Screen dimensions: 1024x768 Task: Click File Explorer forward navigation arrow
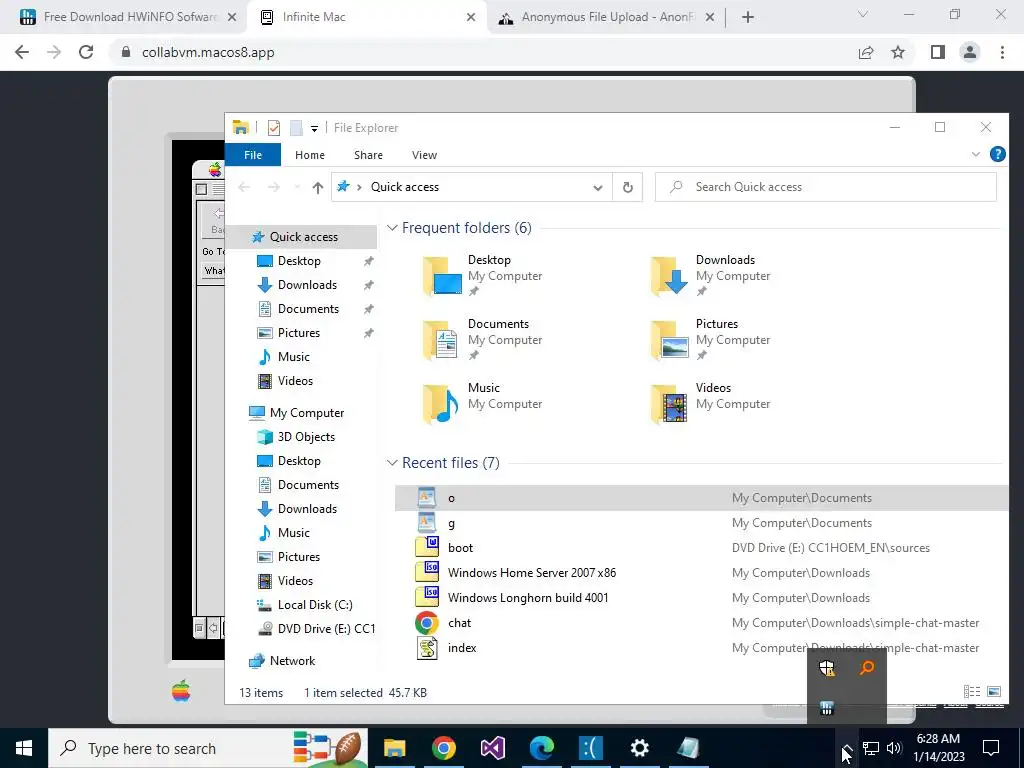pyautogui.click(x=274, y=187)
